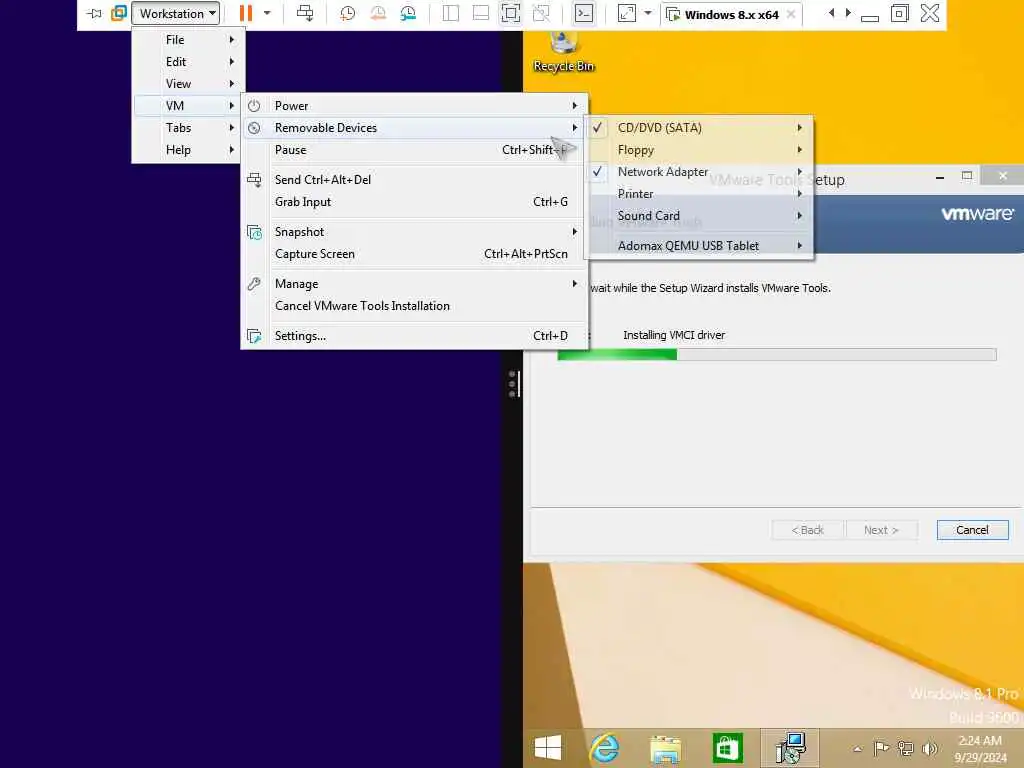1024x768 pixels.
Task: Click the Manage Snapshots toolbar icon
Action: (408, 13)
